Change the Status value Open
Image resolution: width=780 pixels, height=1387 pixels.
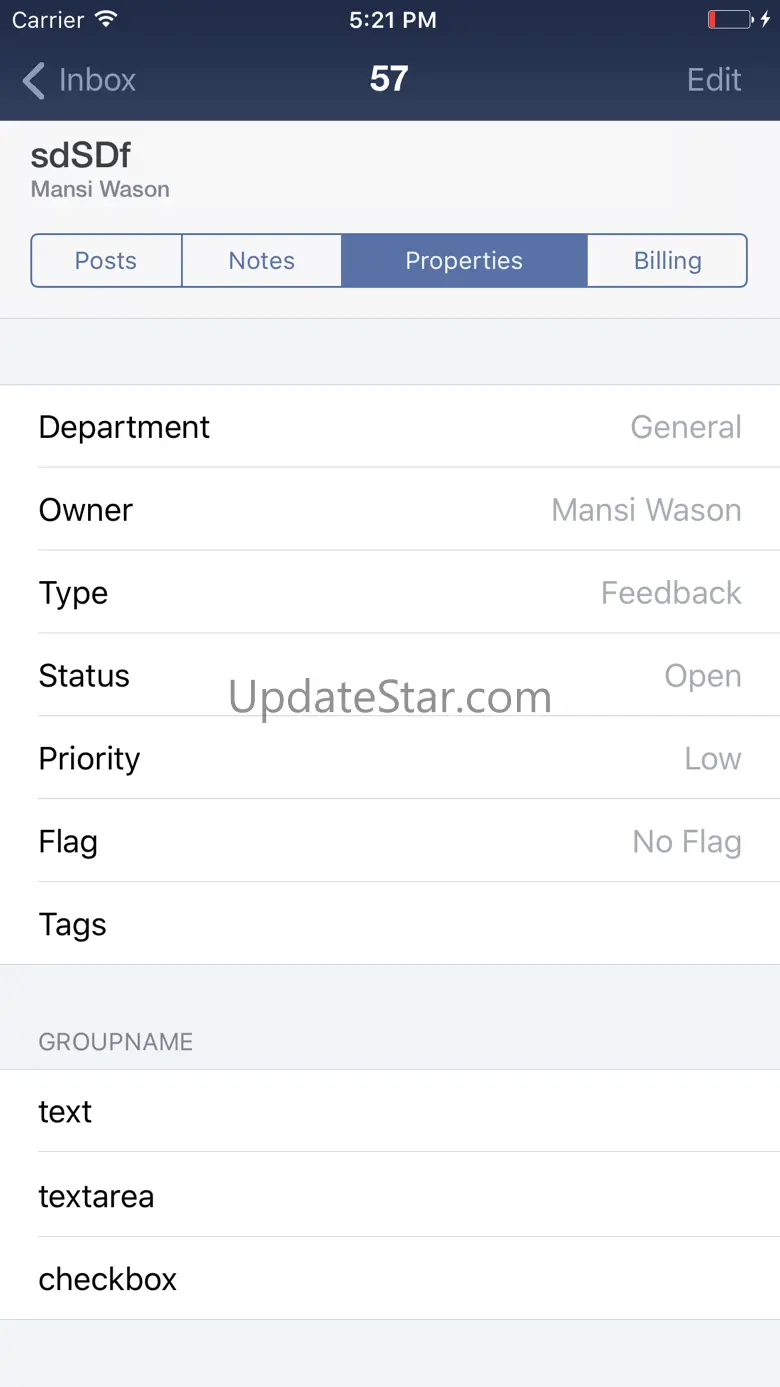pos(390,676)
